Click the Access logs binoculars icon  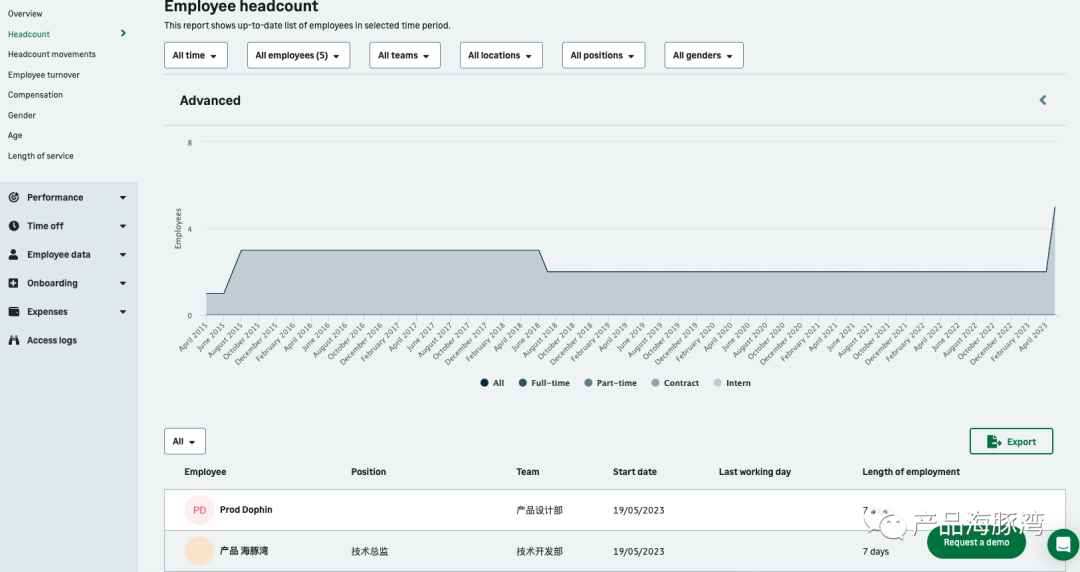[x=14, y=340]
